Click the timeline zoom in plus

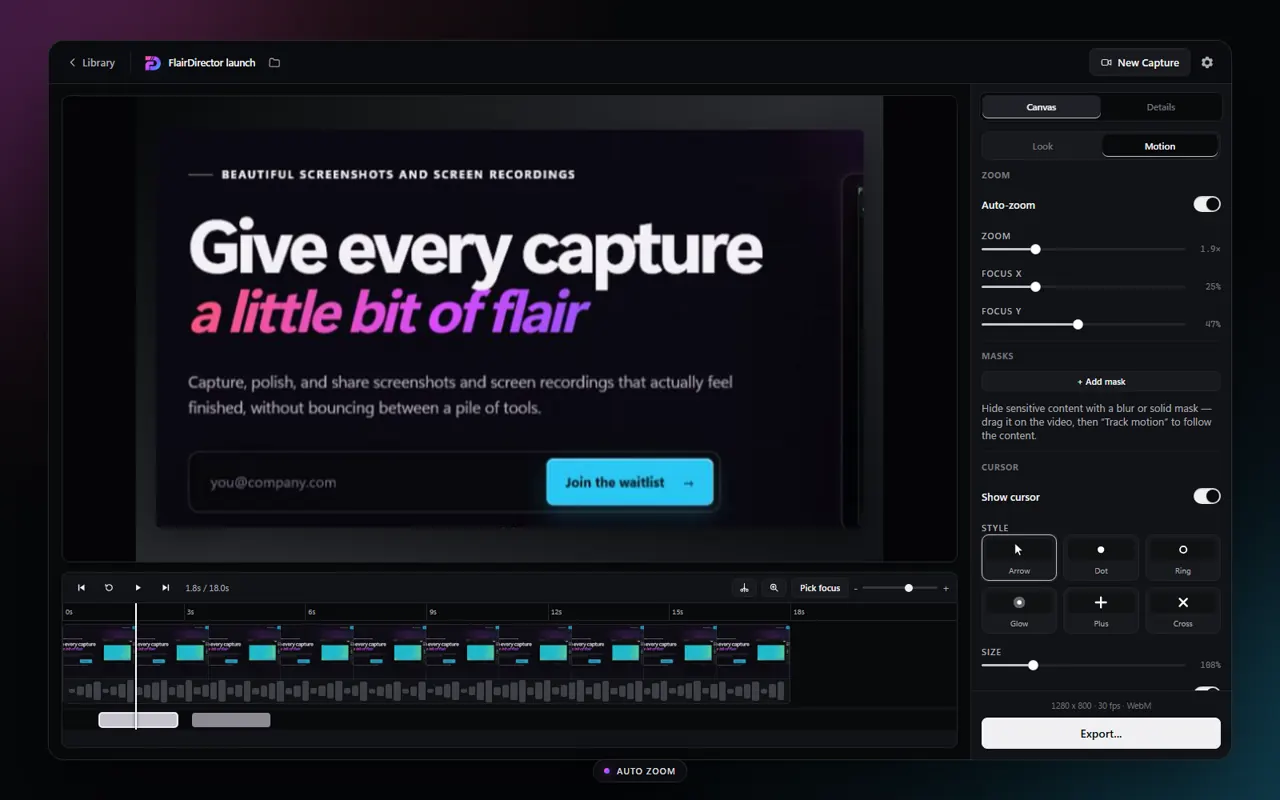[x=946, y=588]
